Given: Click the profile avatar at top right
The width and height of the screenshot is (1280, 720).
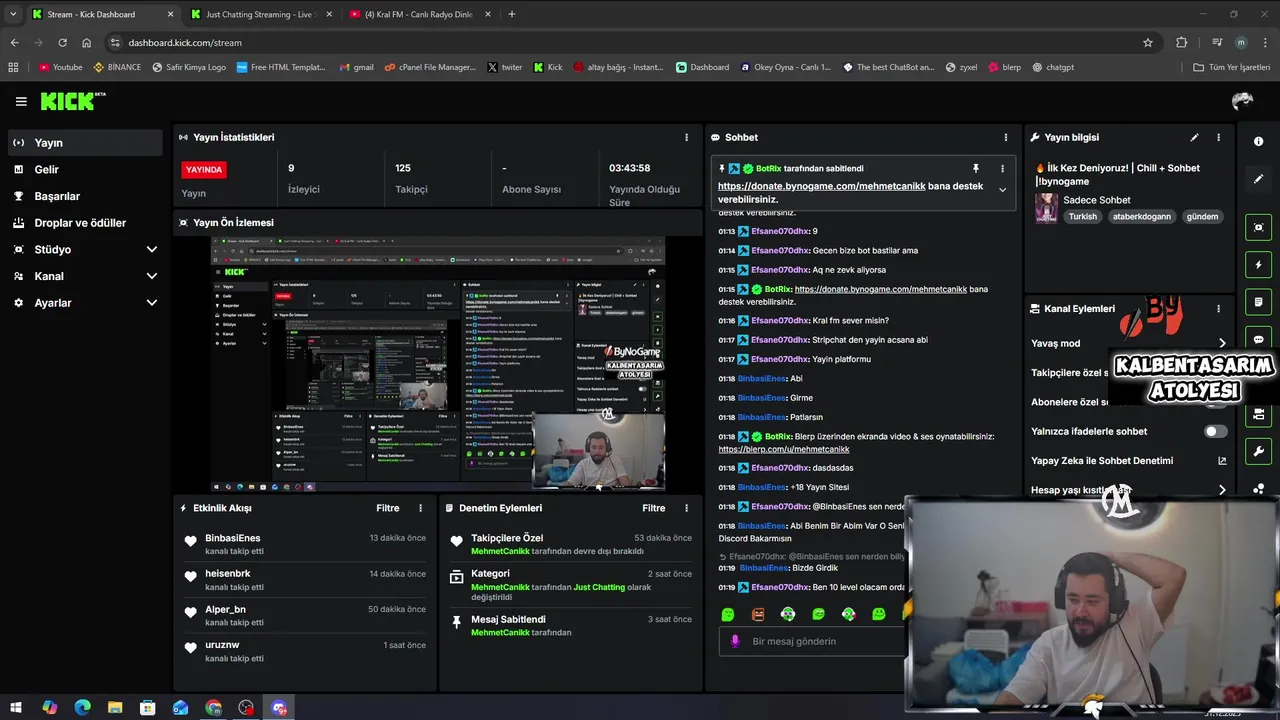Looking at the screenshot, I should click(1242, 101).
